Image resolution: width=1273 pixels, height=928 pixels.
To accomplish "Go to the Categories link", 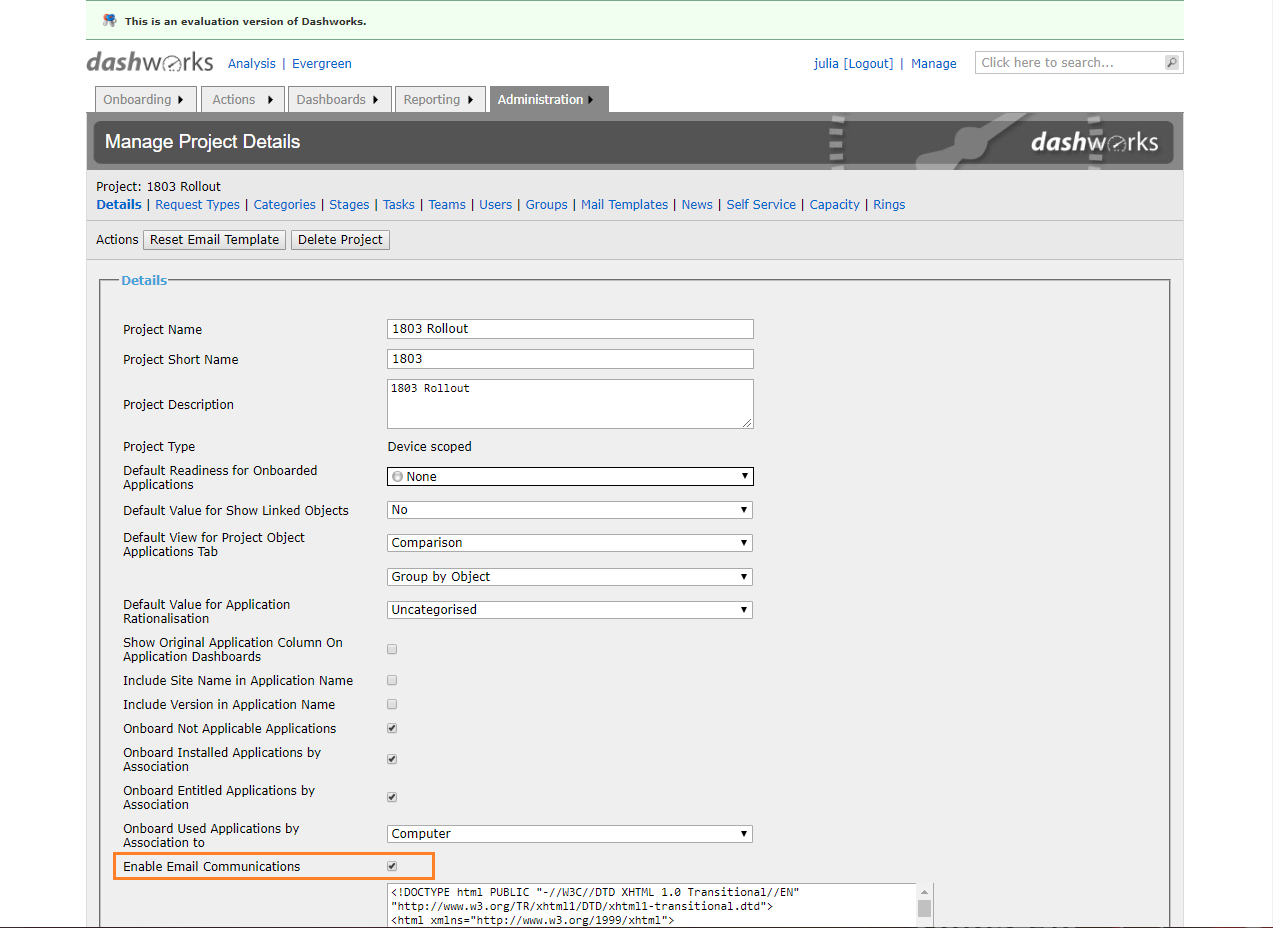I will (x=285, y=204).
